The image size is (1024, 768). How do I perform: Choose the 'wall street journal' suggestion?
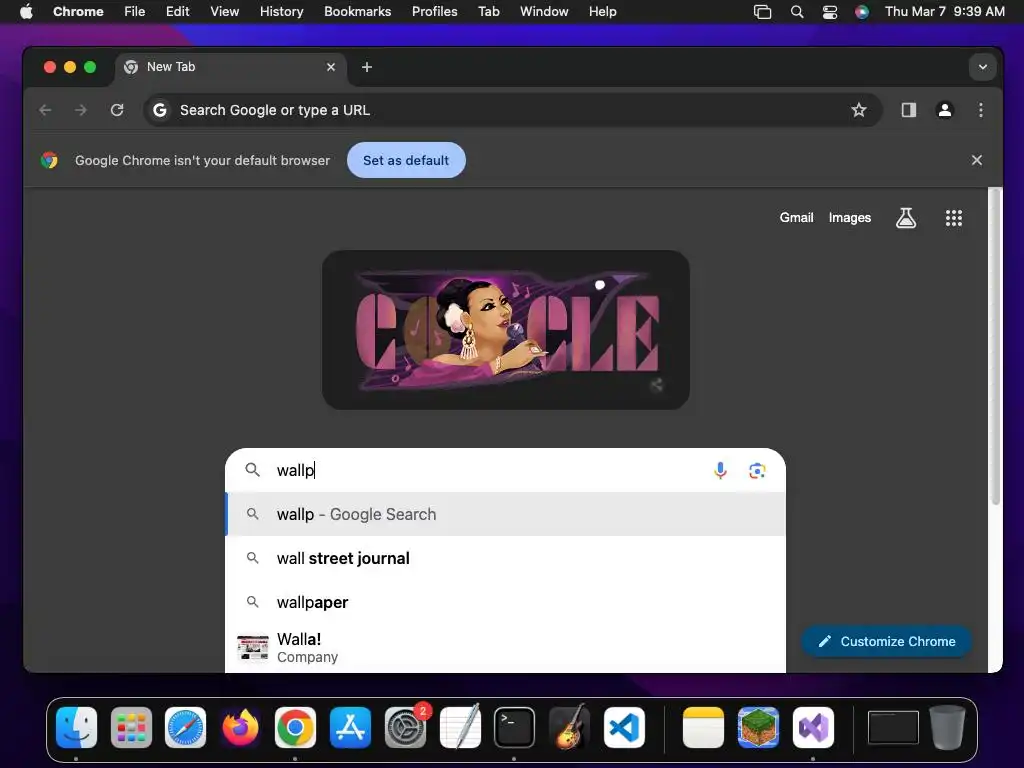point(505,558)
